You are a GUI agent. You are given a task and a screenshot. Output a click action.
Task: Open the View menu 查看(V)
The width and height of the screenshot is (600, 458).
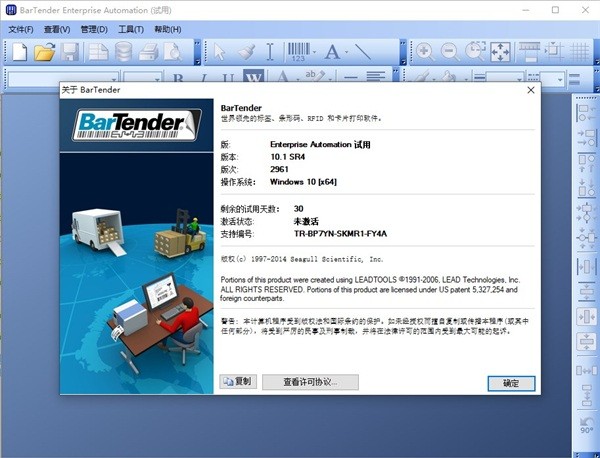(x=57, y=29)
